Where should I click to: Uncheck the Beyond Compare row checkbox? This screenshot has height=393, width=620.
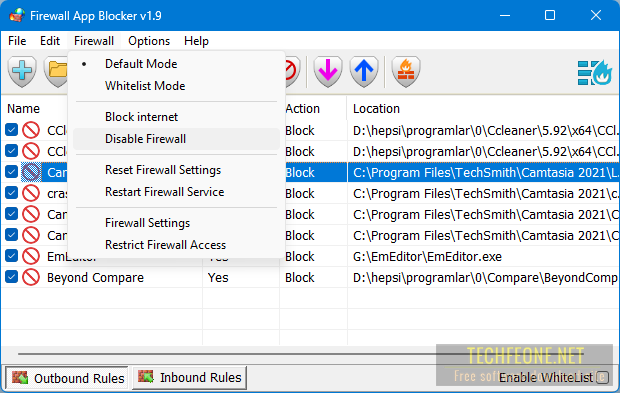pyautogui.click(x=11, y=277)
